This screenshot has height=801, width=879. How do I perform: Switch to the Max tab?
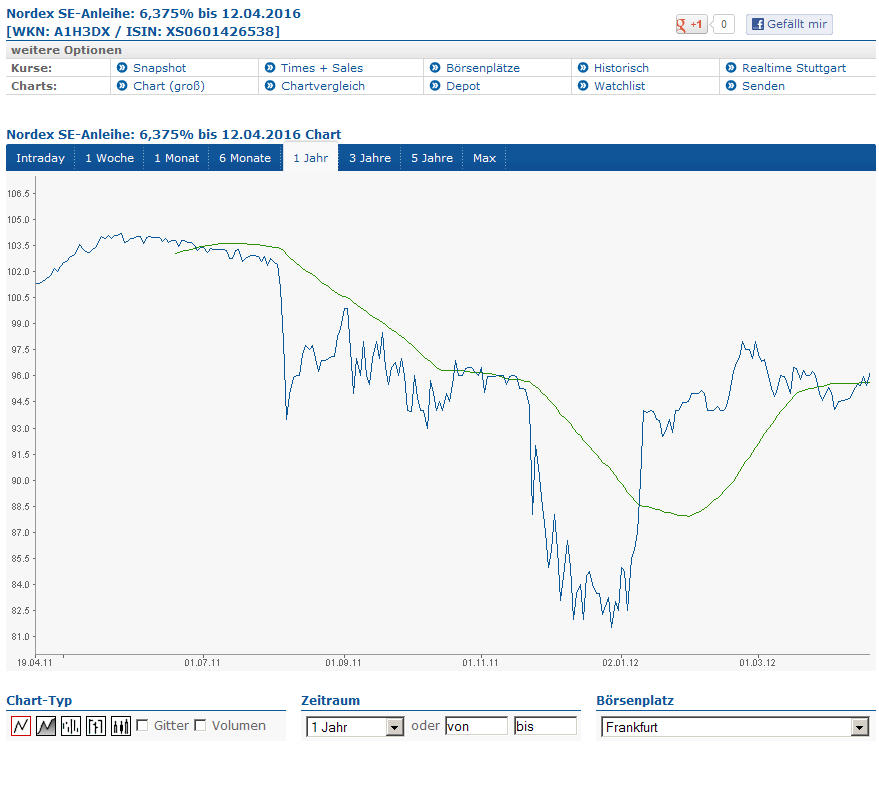pyautogui.click(x=484, y=158)
